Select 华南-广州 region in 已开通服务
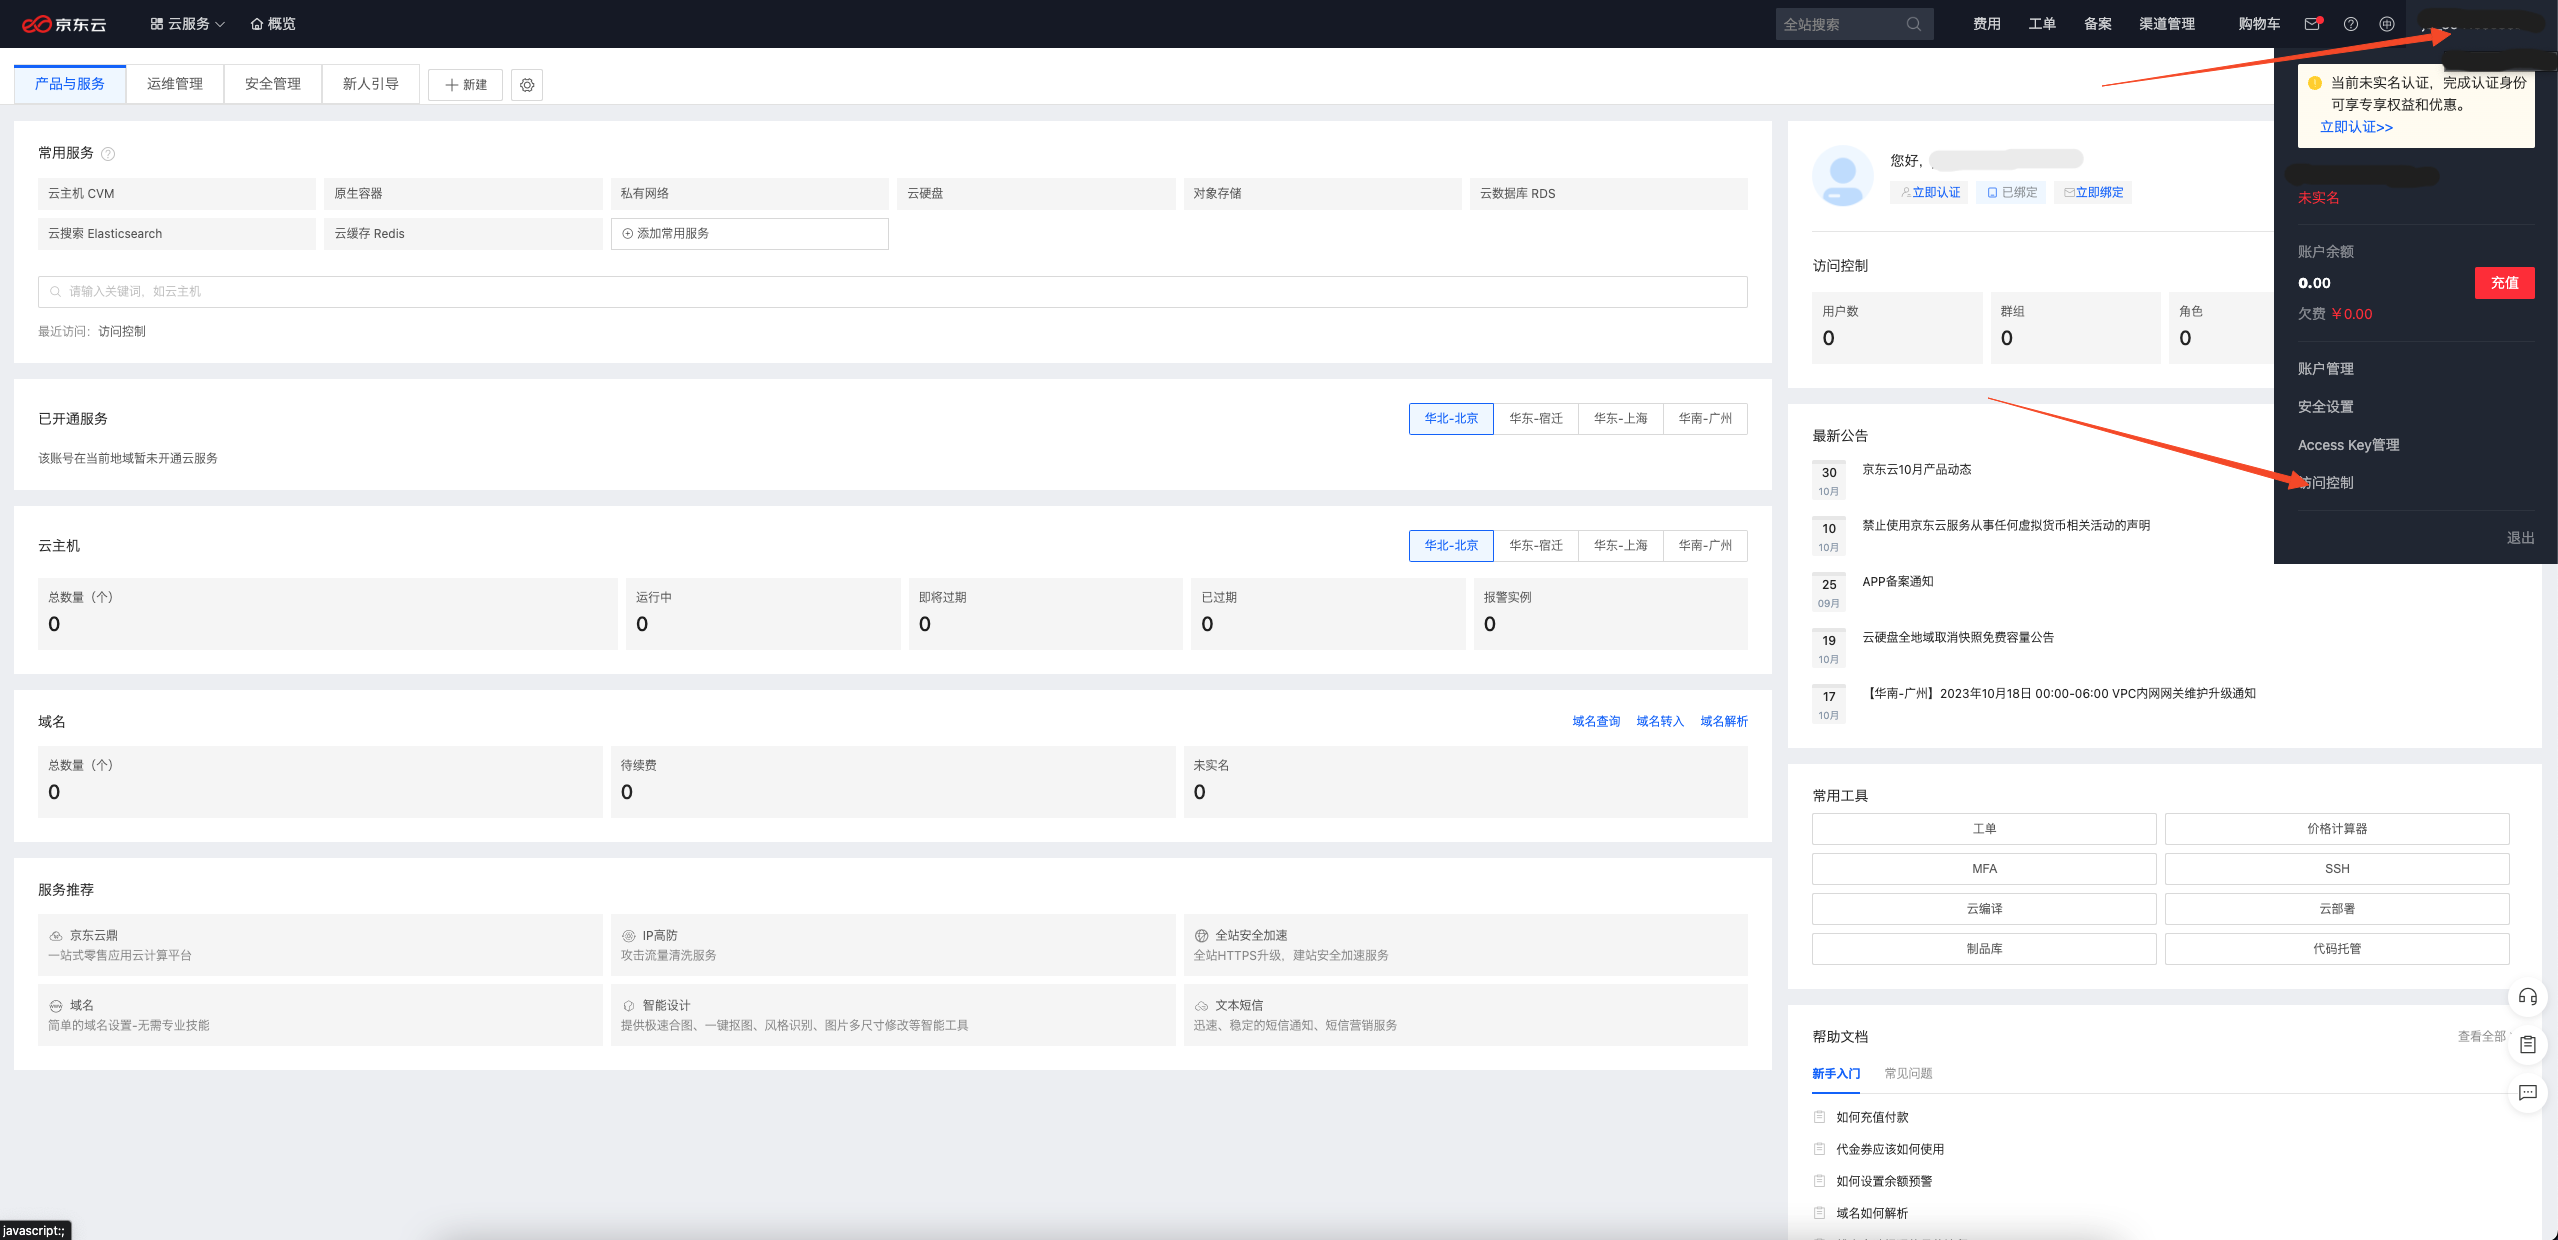 pos(1705,419)
